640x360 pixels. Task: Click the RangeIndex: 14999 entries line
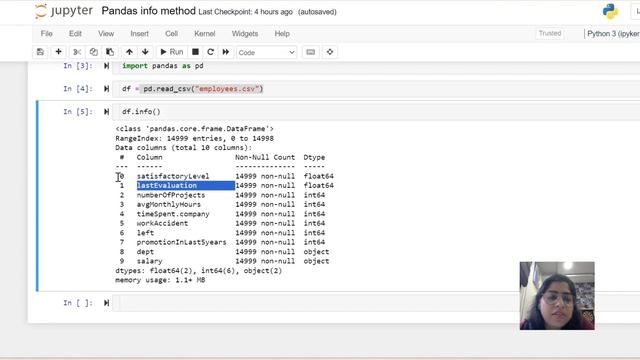pyautogui.click(x=194, y=138)
